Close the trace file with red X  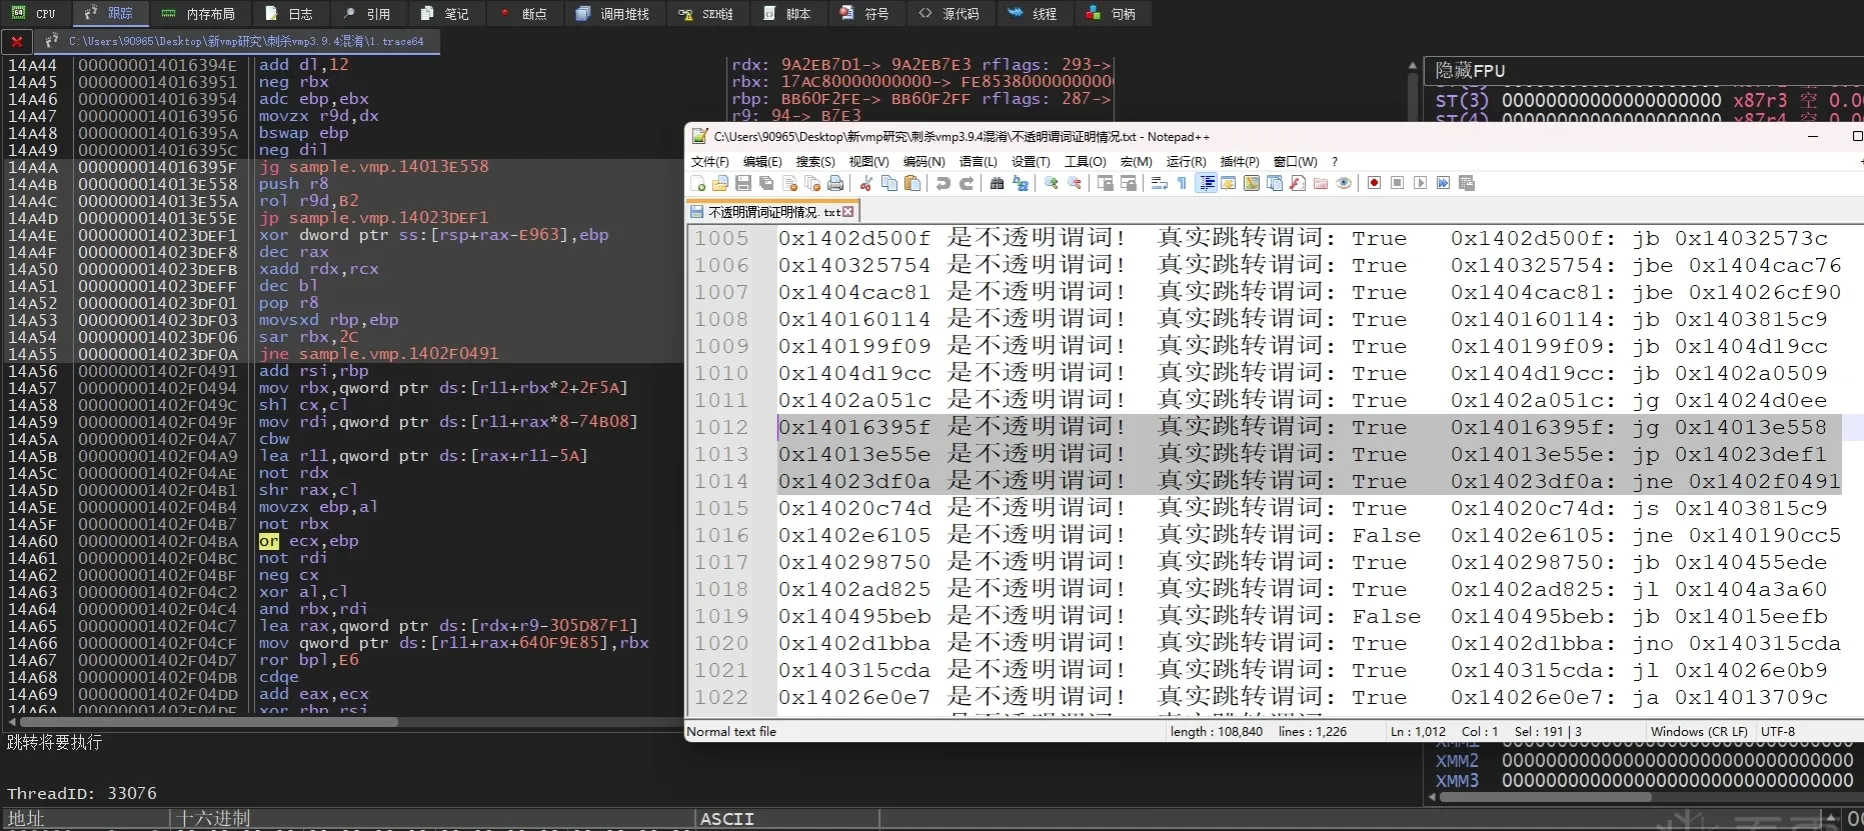click(17, 41)
